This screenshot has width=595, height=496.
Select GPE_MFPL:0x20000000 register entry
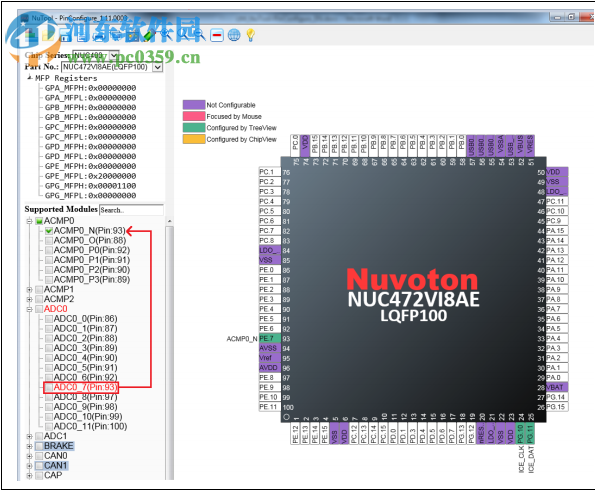pos(90,176)
